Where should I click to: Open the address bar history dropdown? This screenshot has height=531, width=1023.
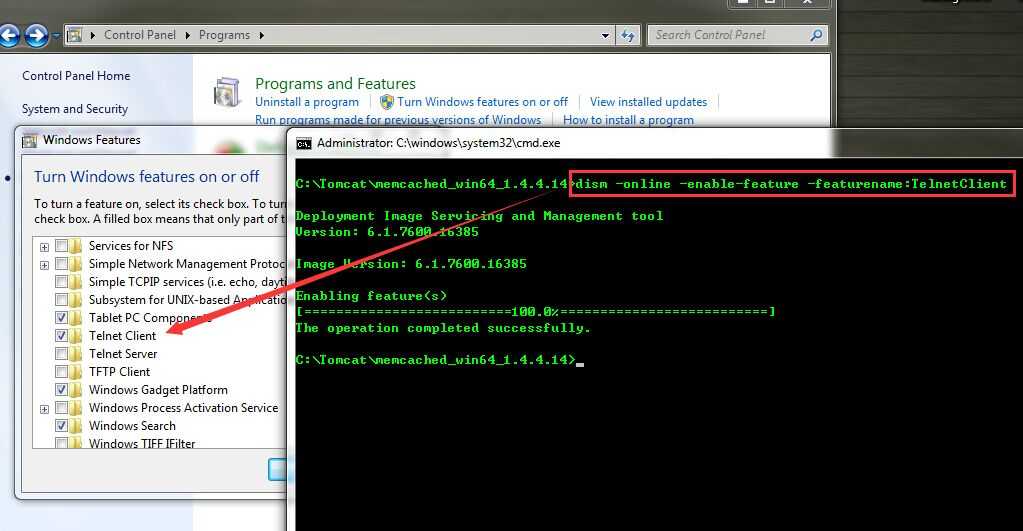(x=605, y=36)
